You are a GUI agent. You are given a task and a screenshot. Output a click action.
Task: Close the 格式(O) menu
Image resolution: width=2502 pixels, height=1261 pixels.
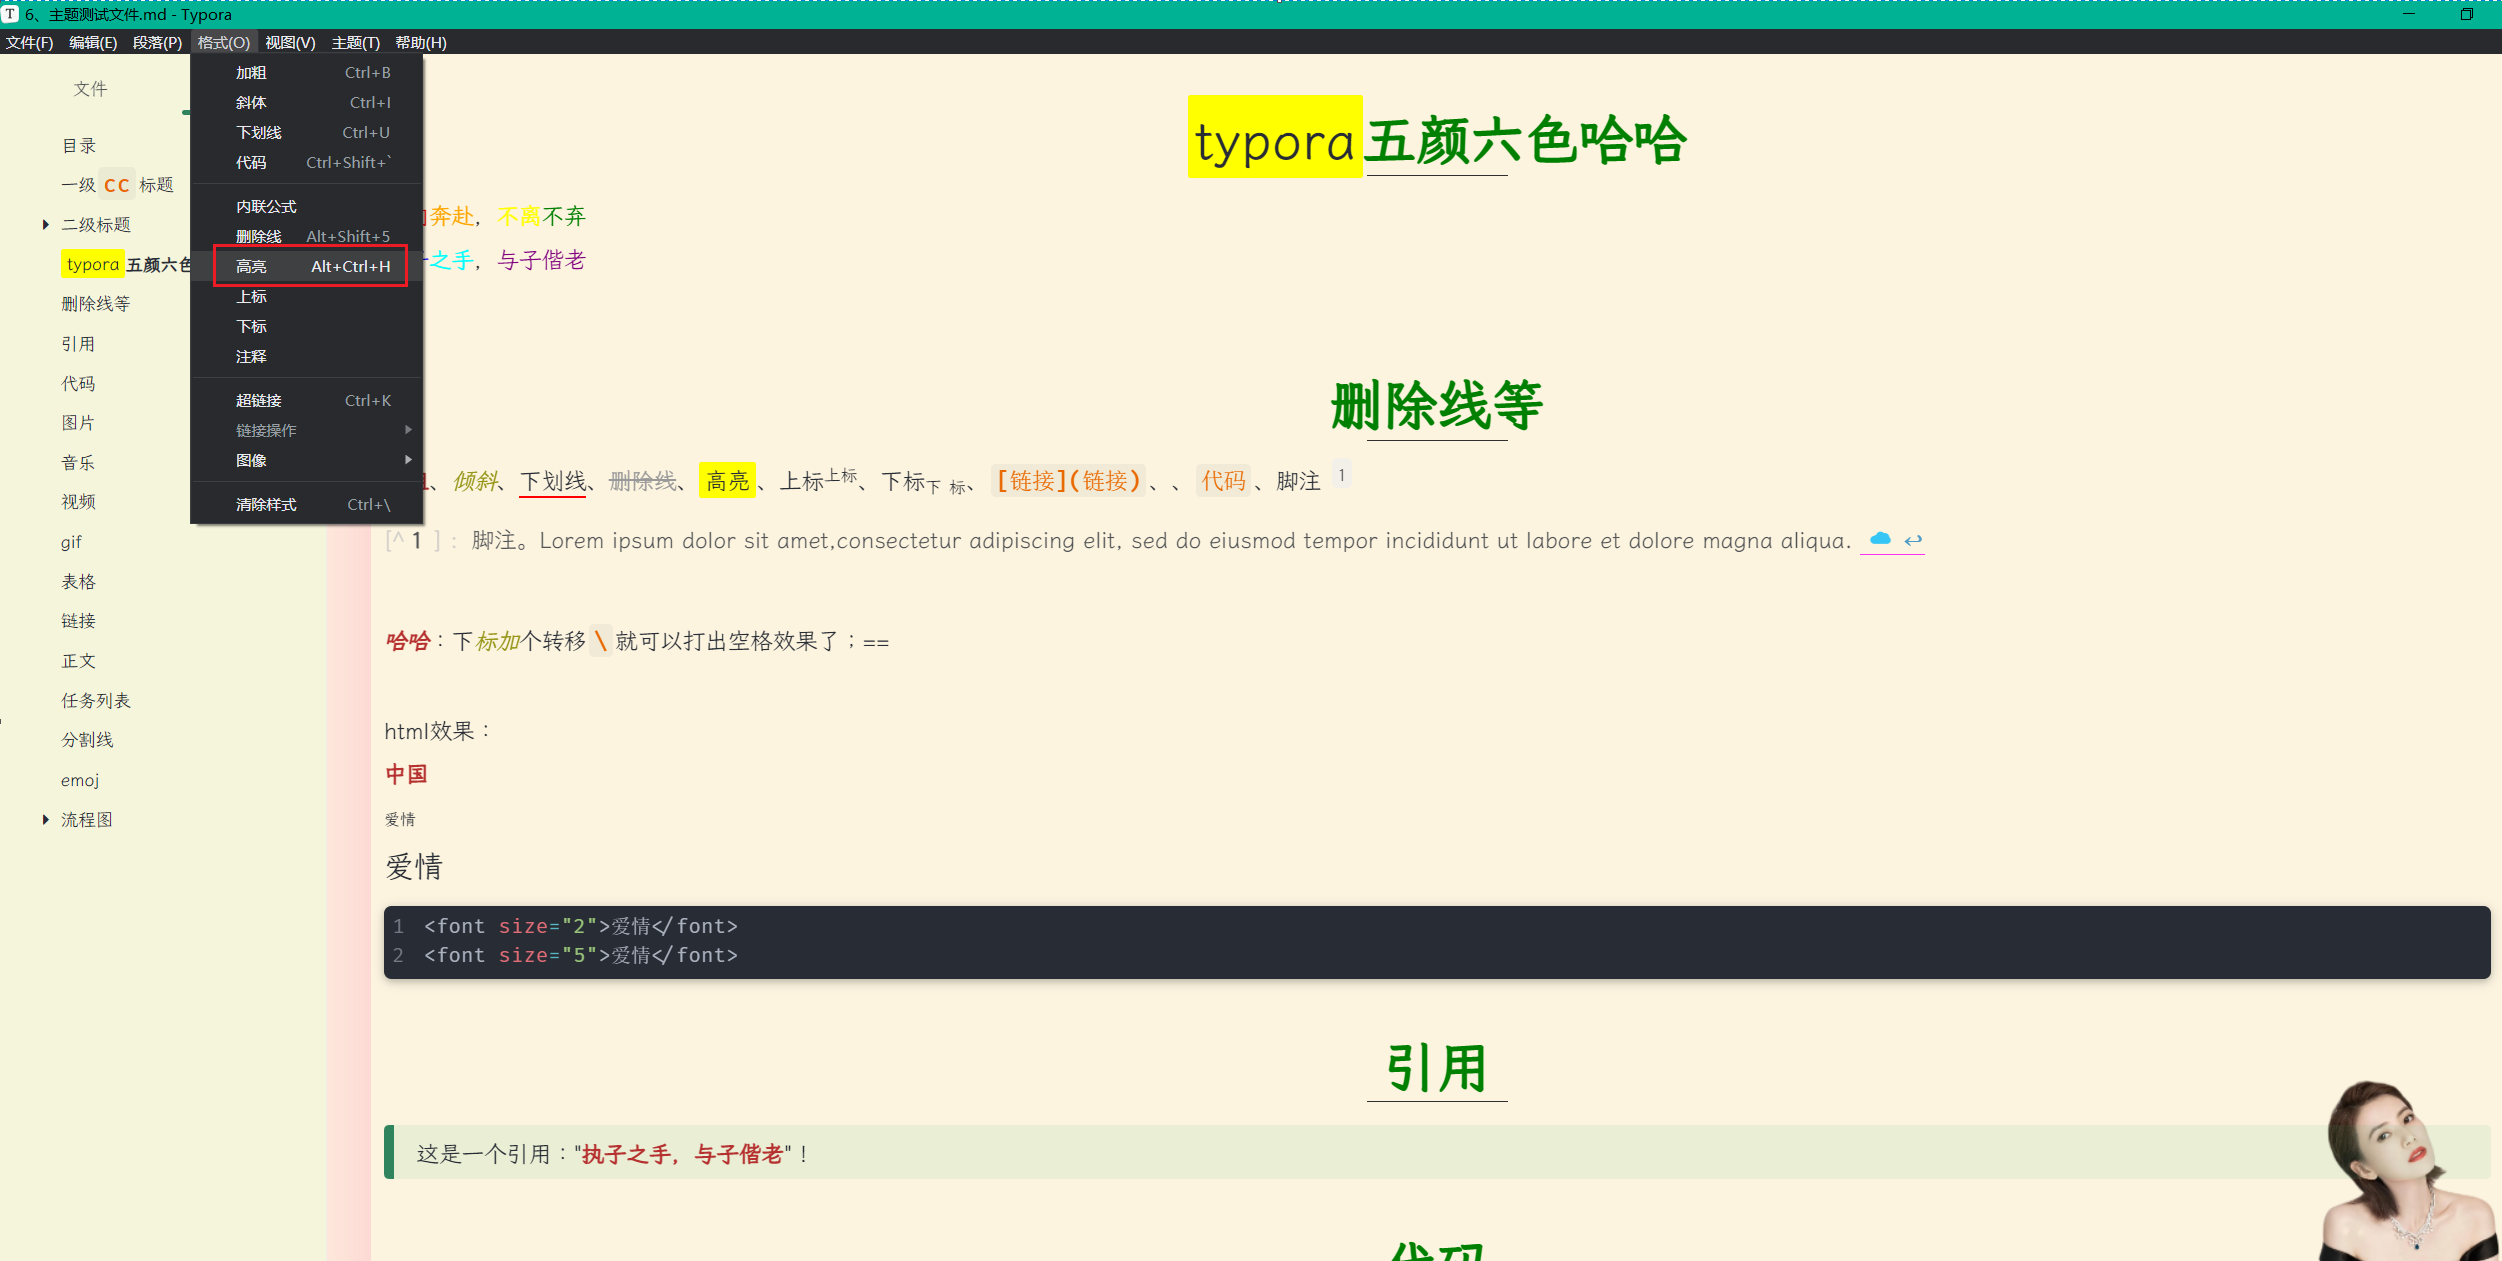click(x=223, y=42)
